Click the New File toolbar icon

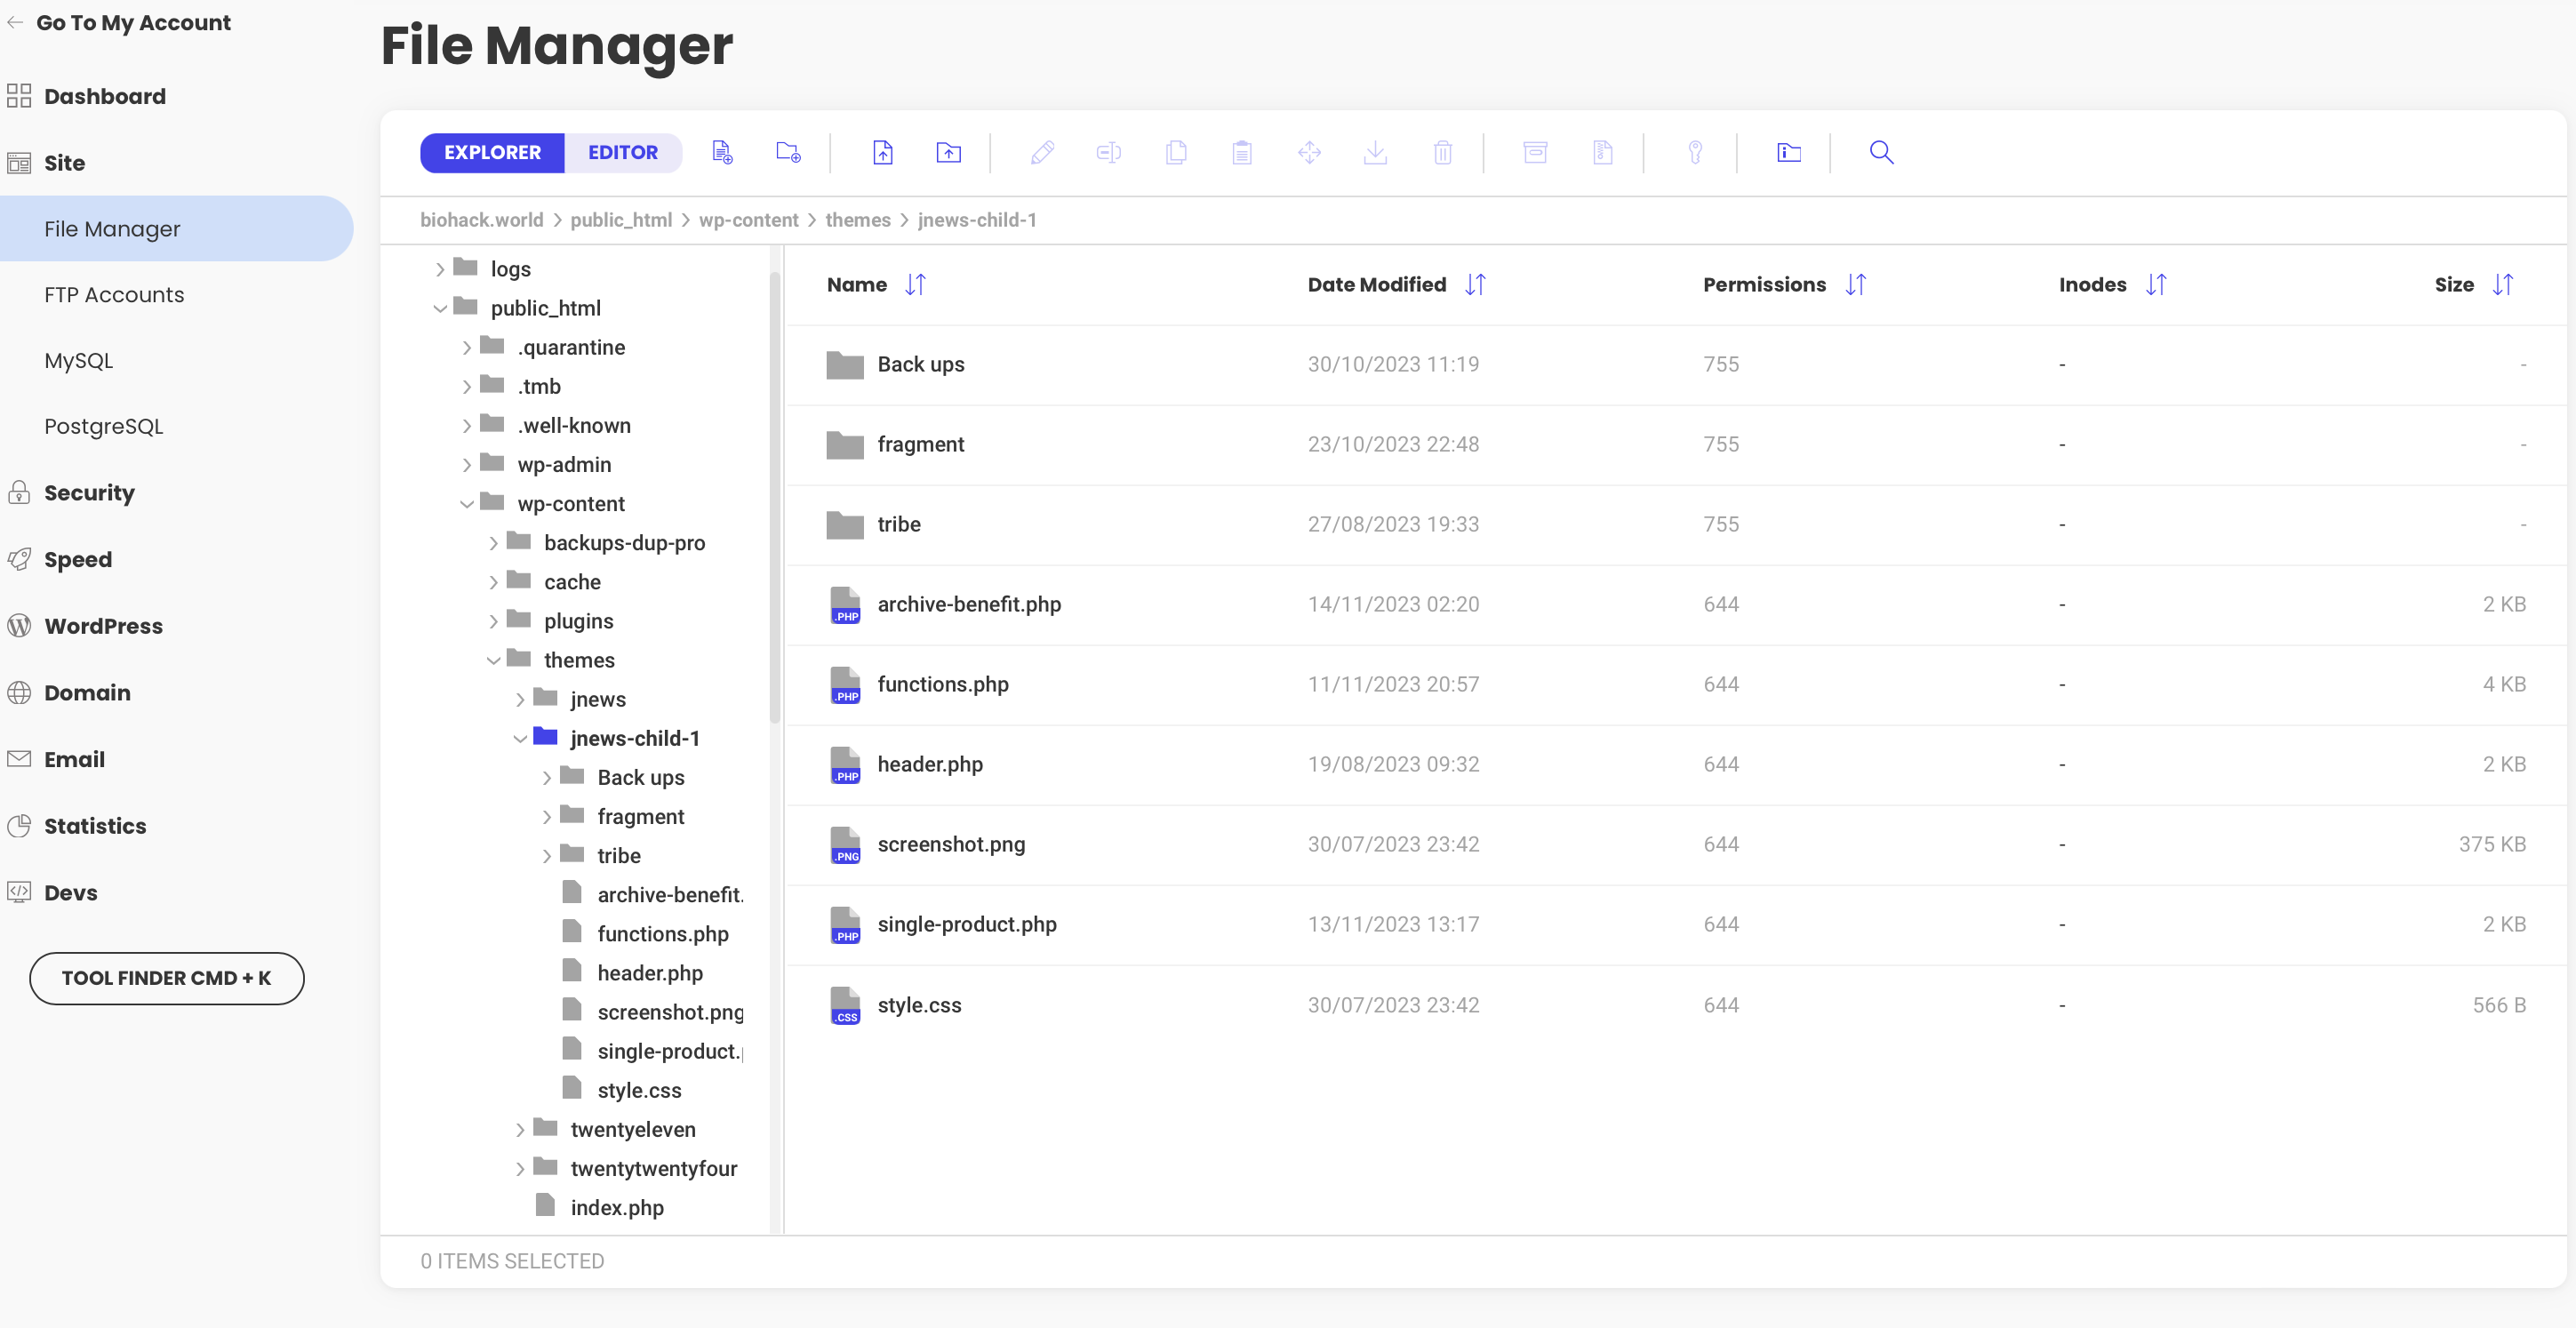point(722,152)
